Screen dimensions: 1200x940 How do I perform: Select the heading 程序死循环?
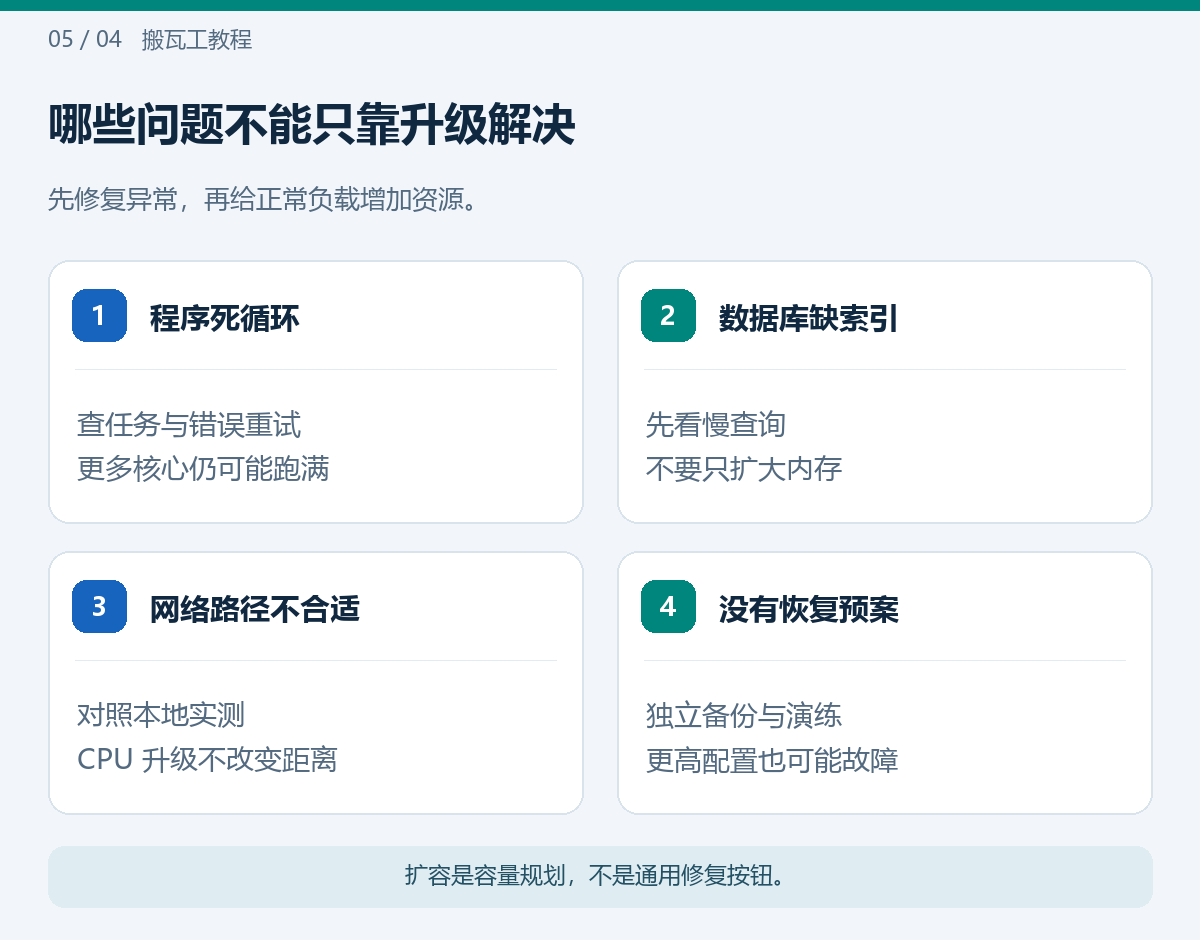[x=224, y=318]
